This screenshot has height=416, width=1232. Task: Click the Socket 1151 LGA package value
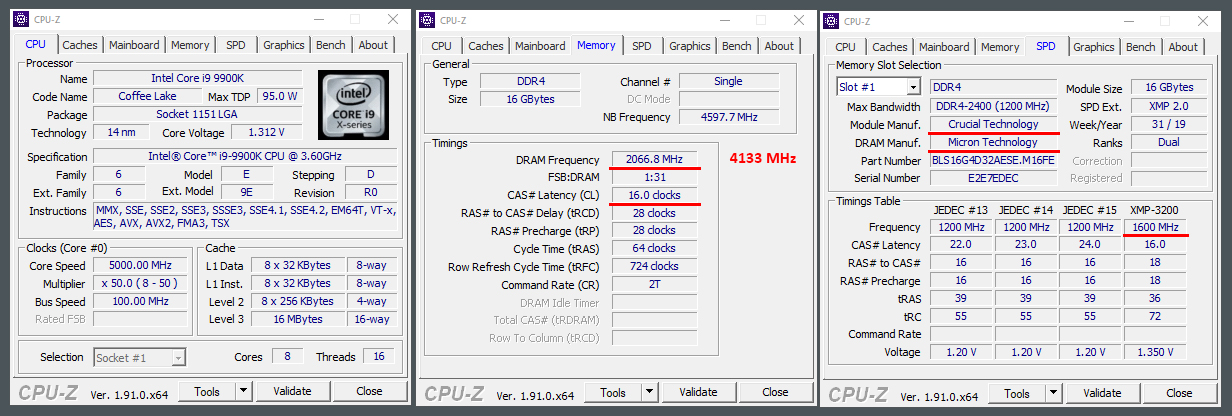(x=199, y=115)
